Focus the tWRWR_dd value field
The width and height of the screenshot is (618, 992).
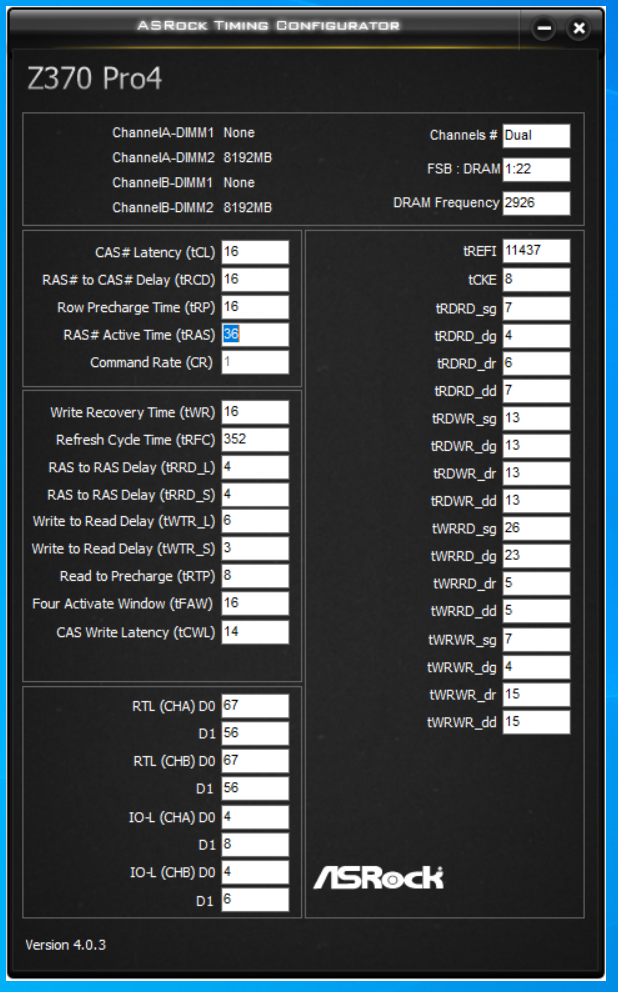[536, 722]
